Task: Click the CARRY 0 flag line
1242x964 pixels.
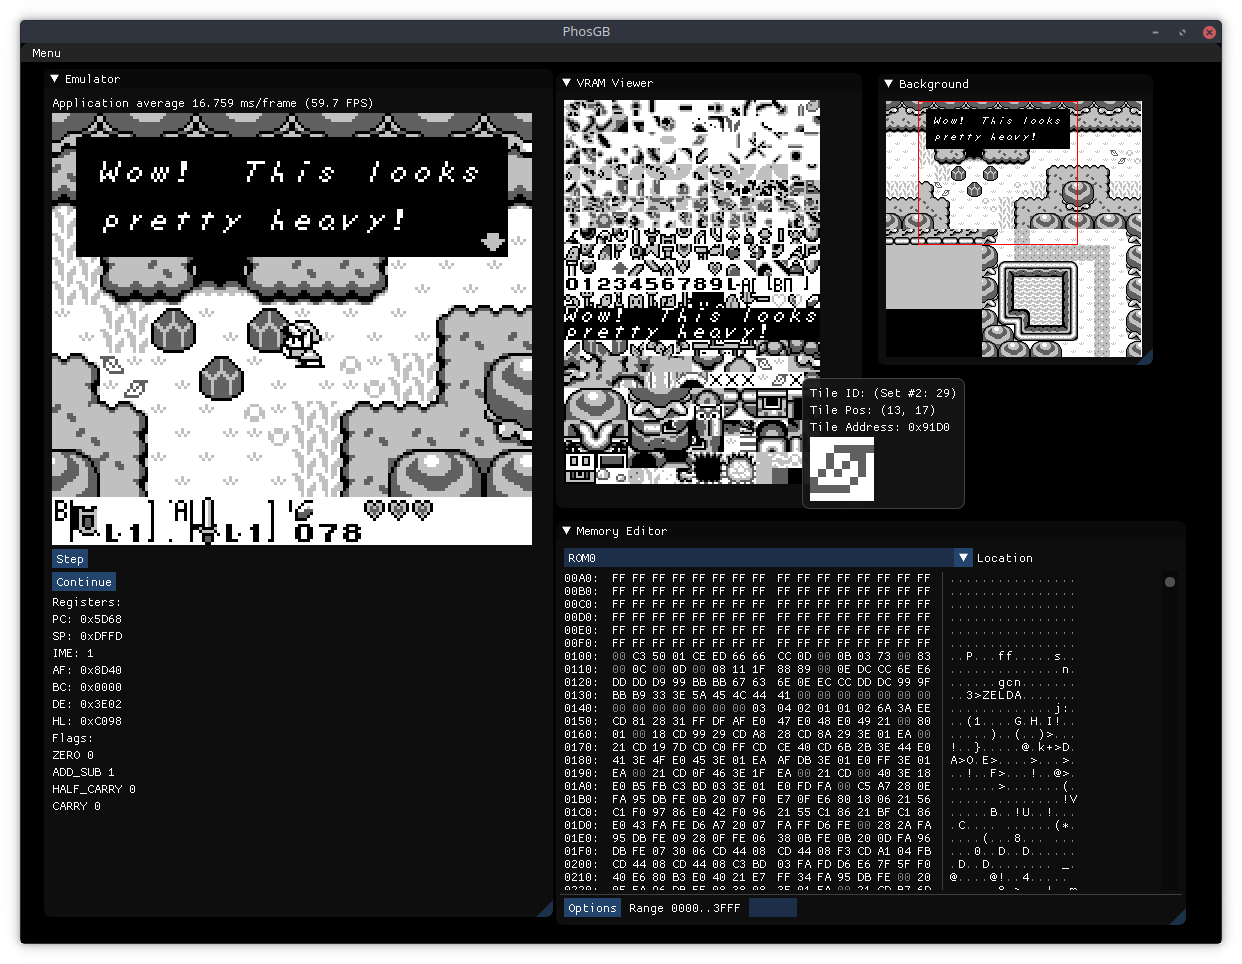Action: click(76, 807)
